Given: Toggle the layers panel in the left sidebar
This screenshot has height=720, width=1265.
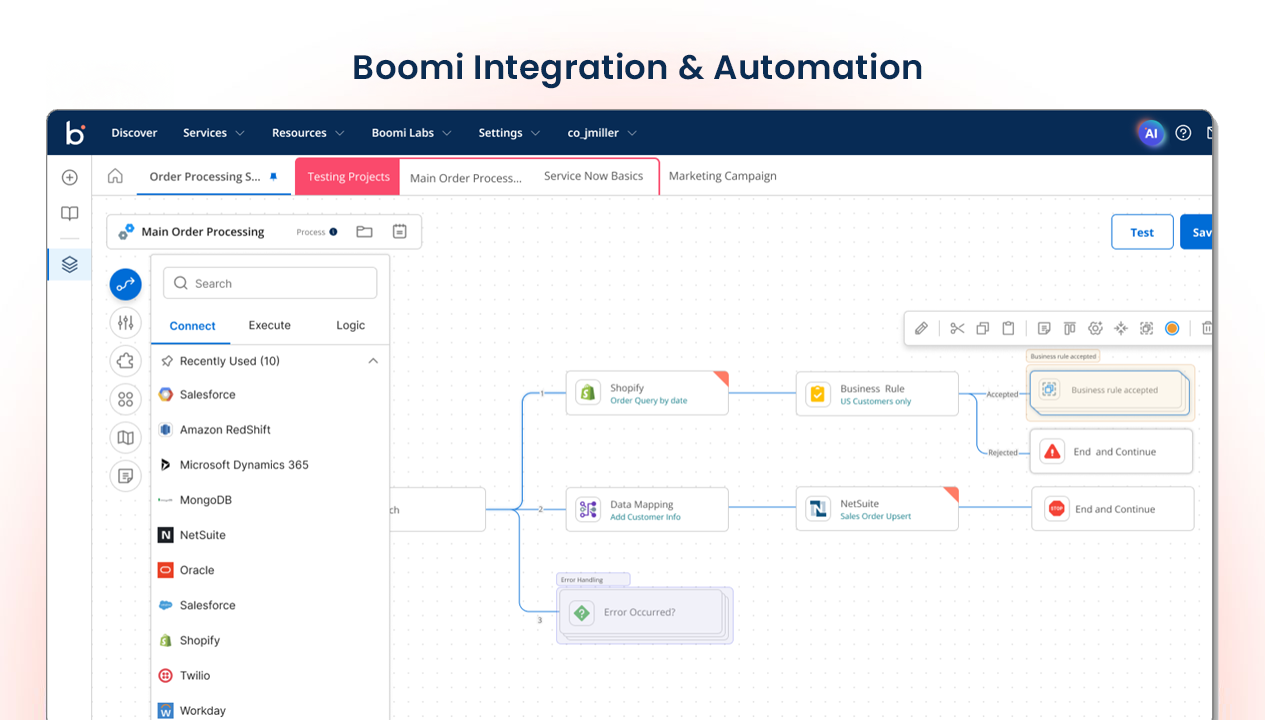Looking at the screenshot, I should [69, 264].
